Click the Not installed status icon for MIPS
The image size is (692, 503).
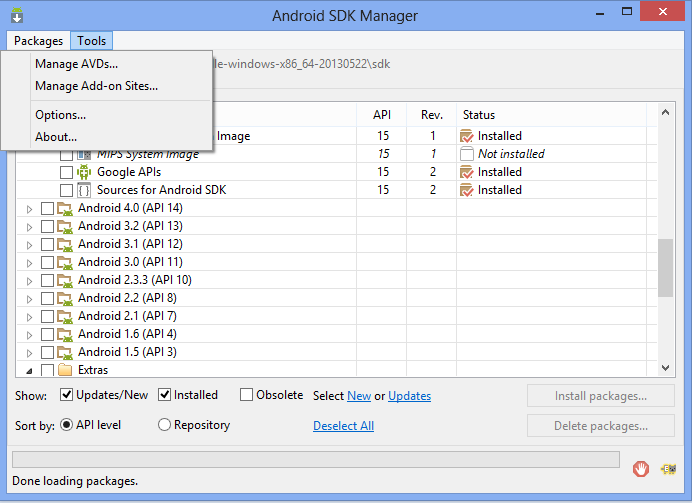[x=466, y=154]
